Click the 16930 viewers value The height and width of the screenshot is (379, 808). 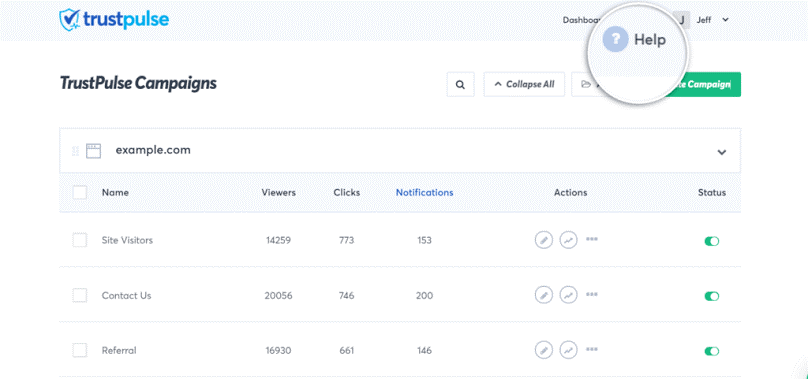278,351
